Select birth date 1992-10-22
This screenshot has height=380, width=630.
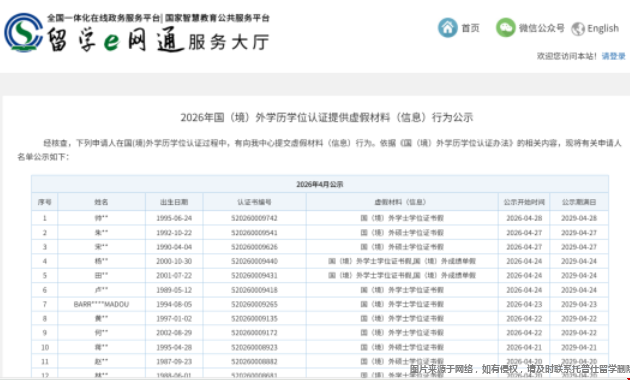[174, 233]
